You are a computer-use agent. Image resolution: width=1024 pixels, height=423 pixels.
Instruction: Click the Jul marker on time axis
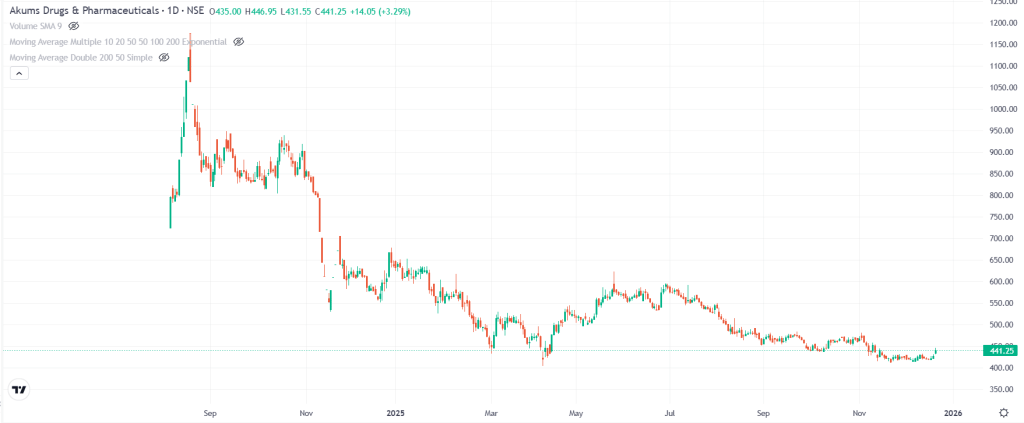[x=670, y=411]
